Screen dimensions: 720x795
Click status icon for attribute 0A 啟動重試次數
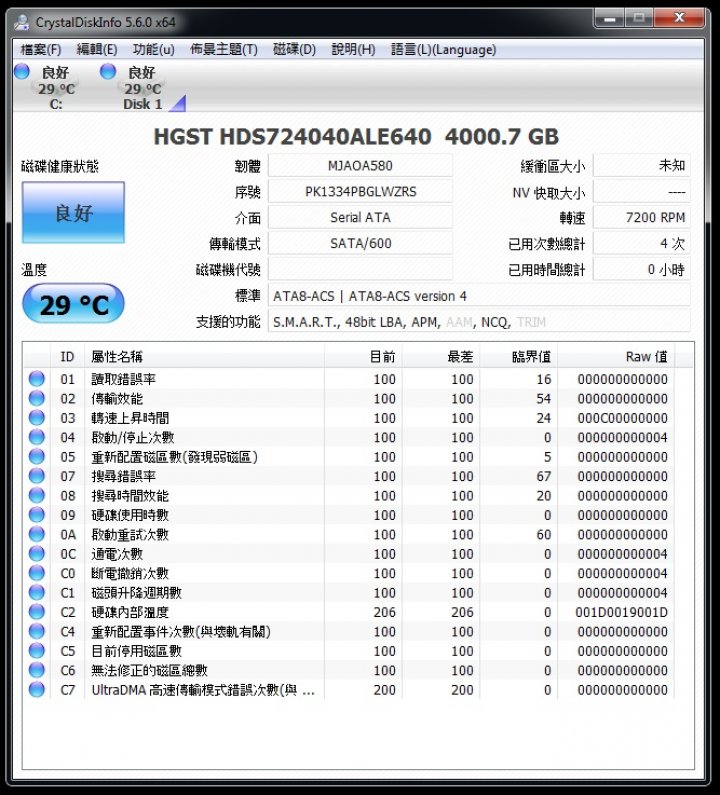click(x=37, y=534)
